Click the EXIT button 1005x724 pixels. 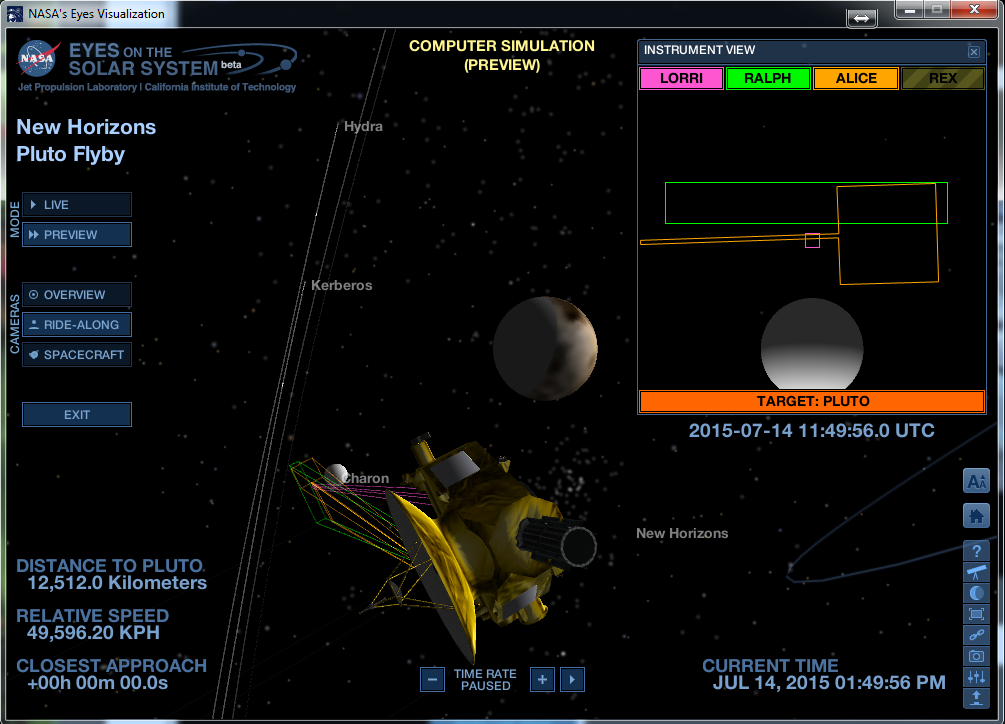(77, 415)
